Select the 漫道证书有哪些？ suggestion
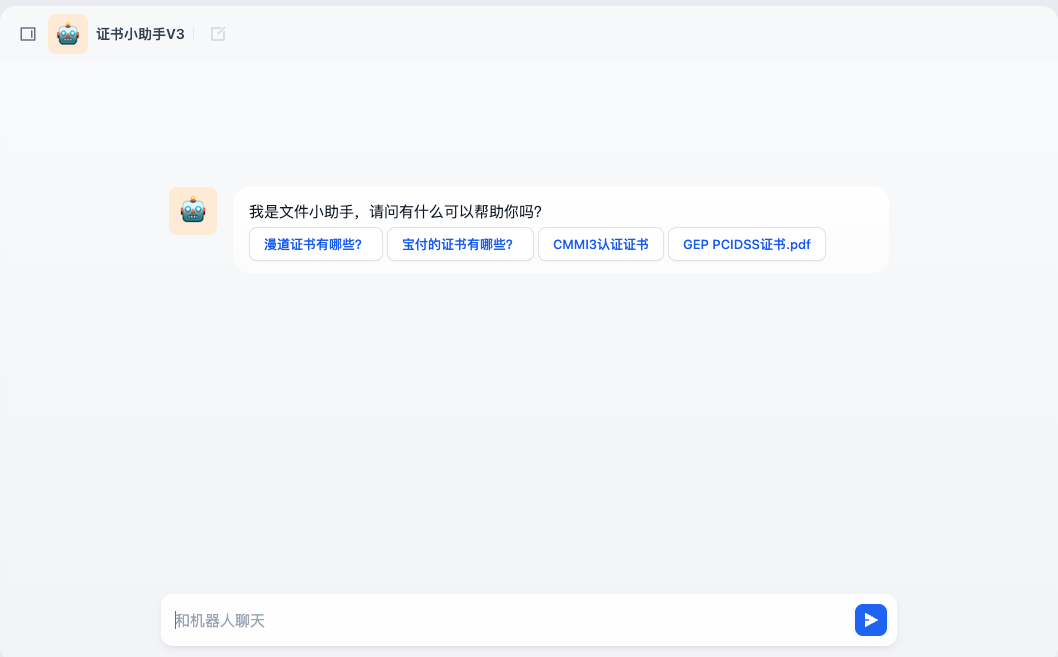Viewport: 1058px width, 657px height. click(315, 244)
